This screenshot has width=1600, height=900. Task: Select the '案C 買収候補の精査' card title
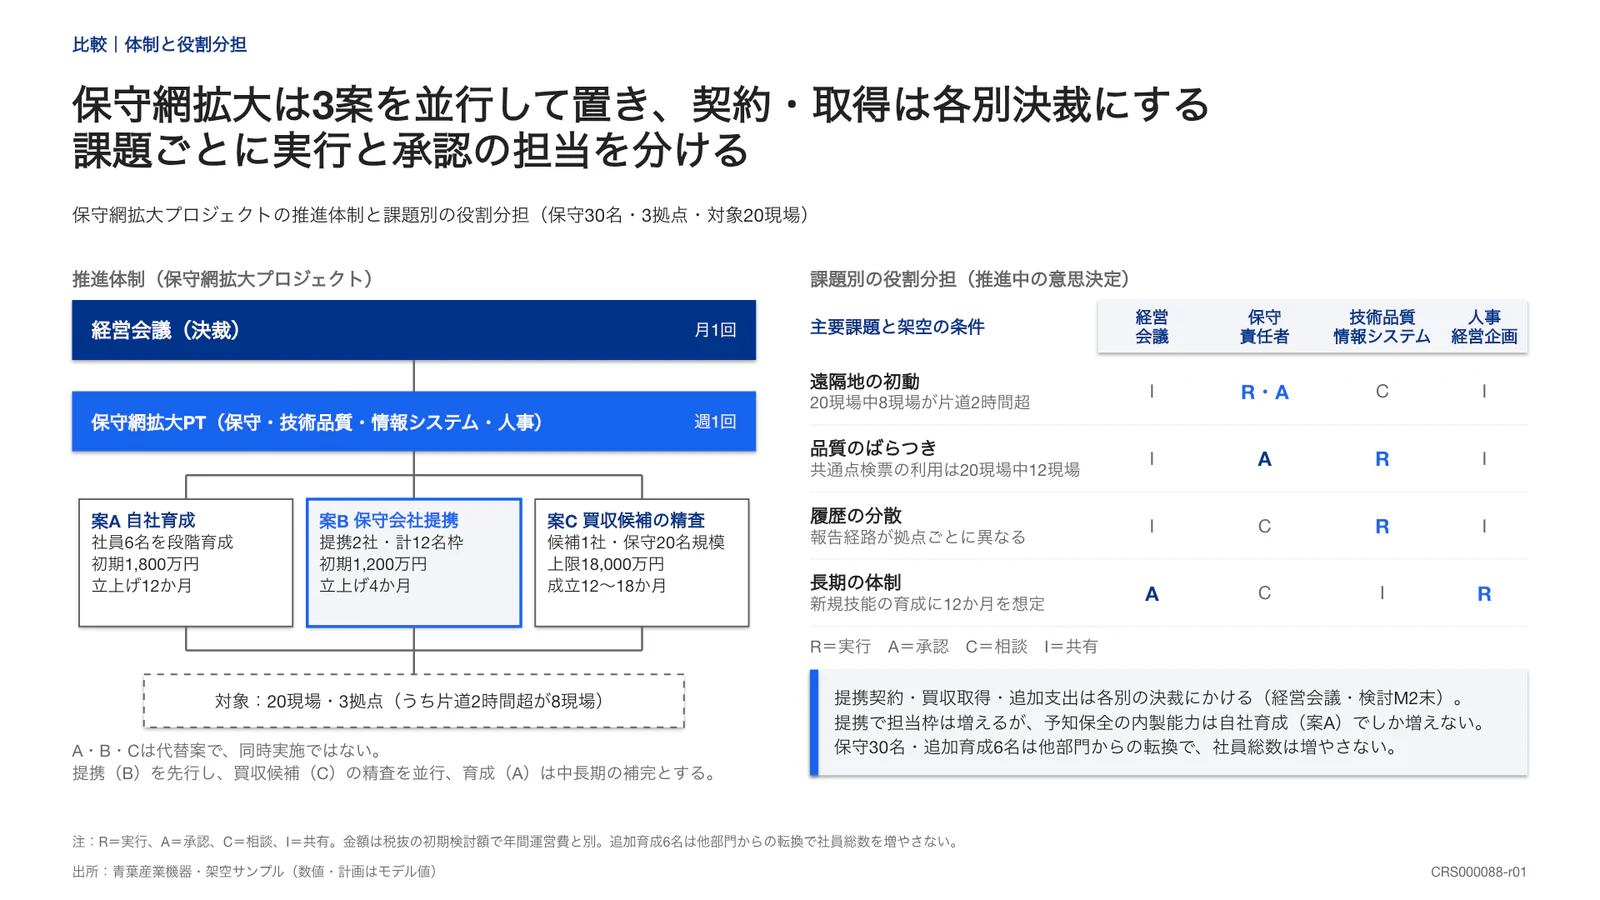626,520
